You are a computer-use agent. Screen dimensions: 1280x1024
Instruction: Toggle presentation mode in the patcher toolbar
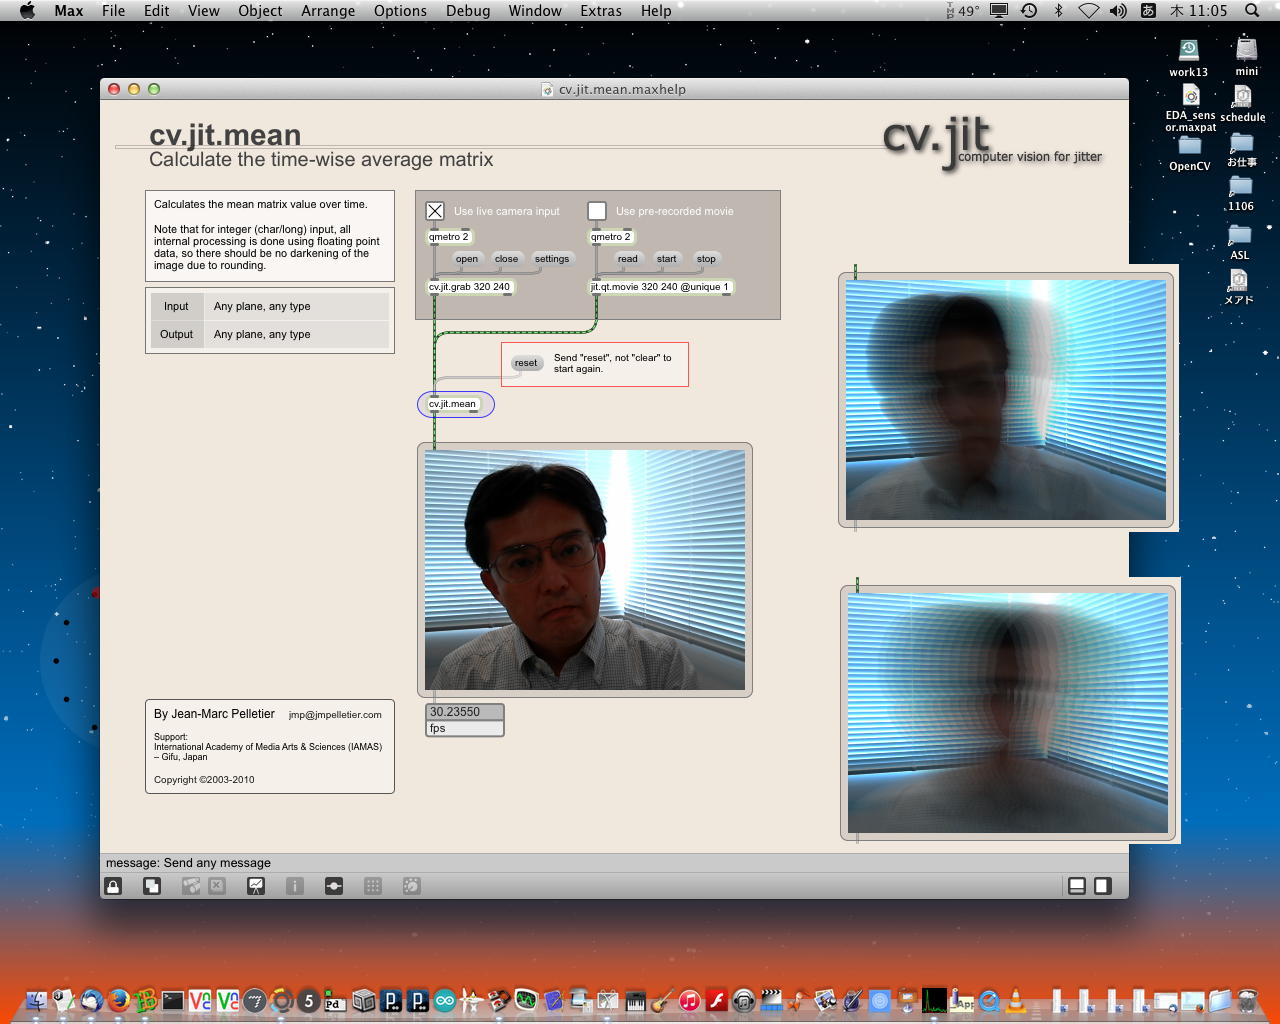tap(256, 886)
